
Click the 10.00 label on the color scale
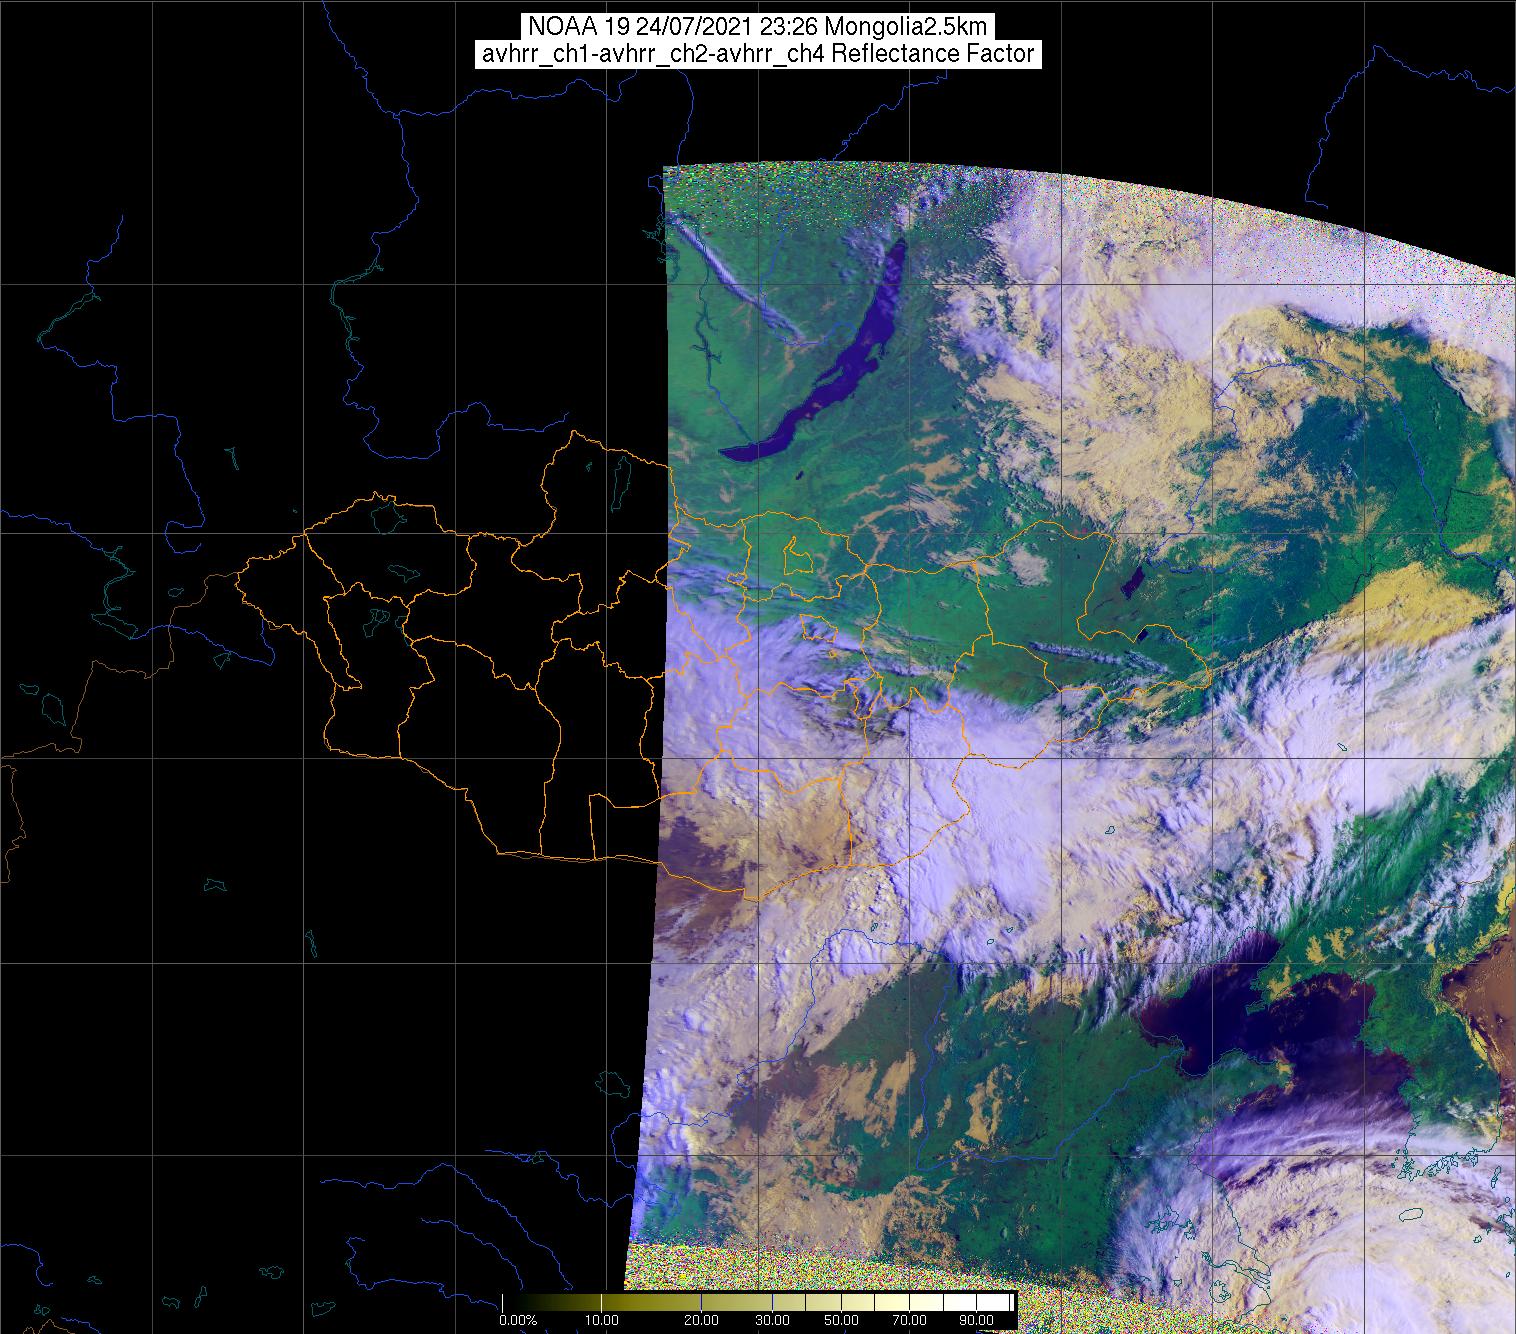coord(603,1322)
